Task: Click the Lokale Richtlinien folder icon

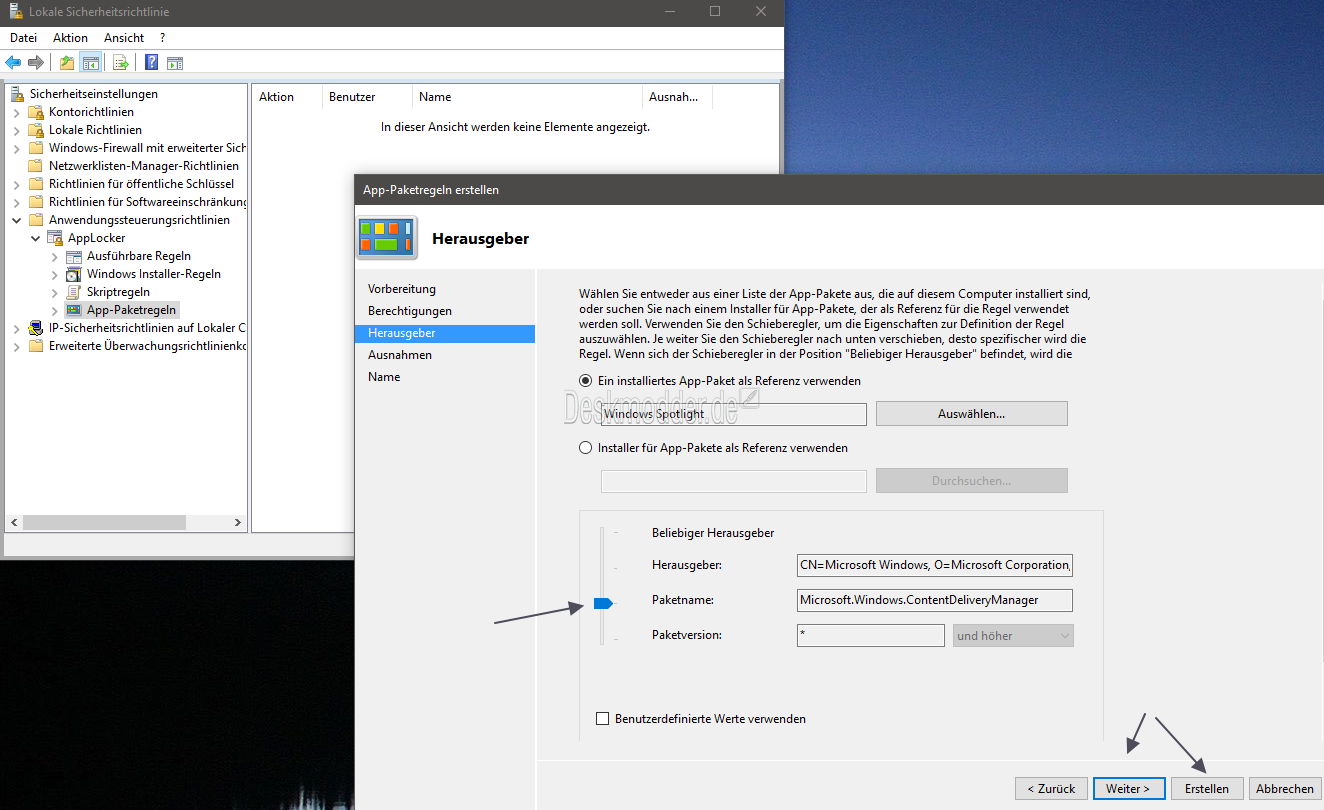Action: pos(36,130)
